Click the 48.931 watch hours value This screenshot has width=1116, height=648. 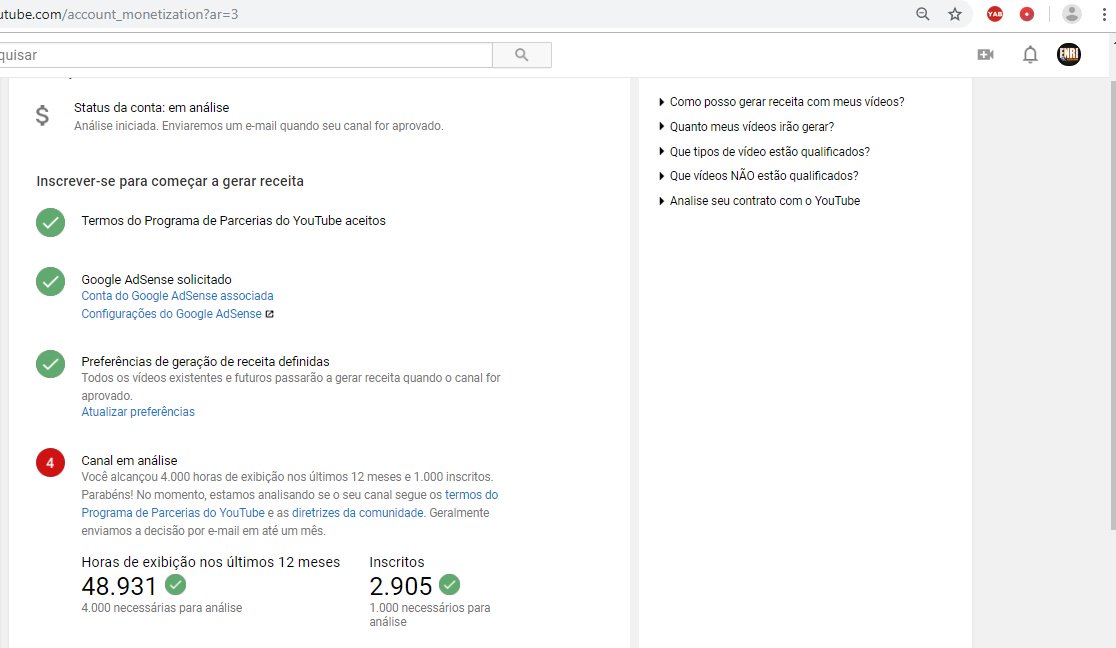coord(119,586)
